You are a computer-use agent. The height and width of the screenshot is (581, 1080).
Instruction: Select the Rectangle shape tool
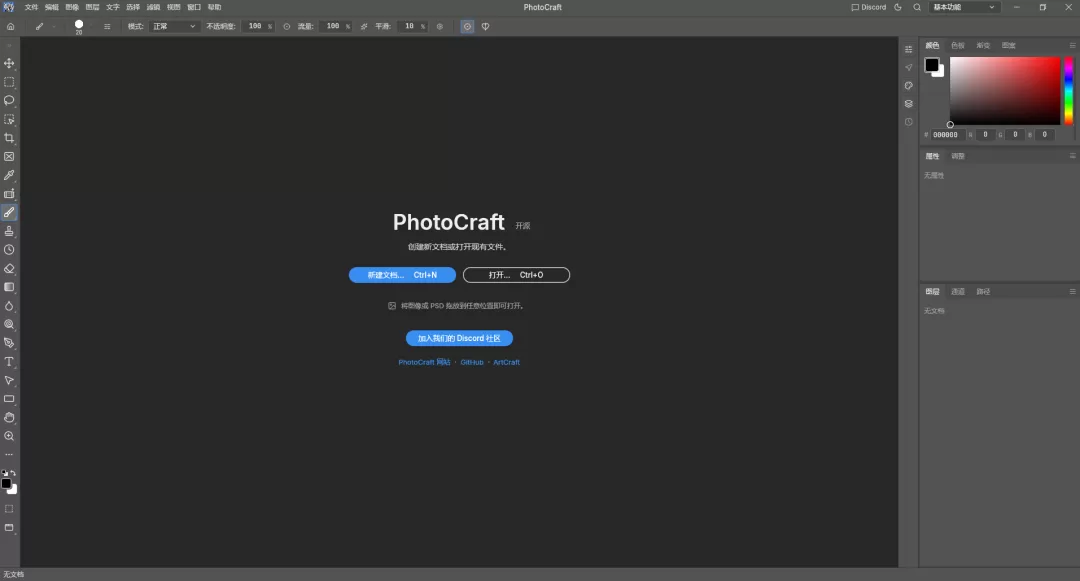point(9,399)
